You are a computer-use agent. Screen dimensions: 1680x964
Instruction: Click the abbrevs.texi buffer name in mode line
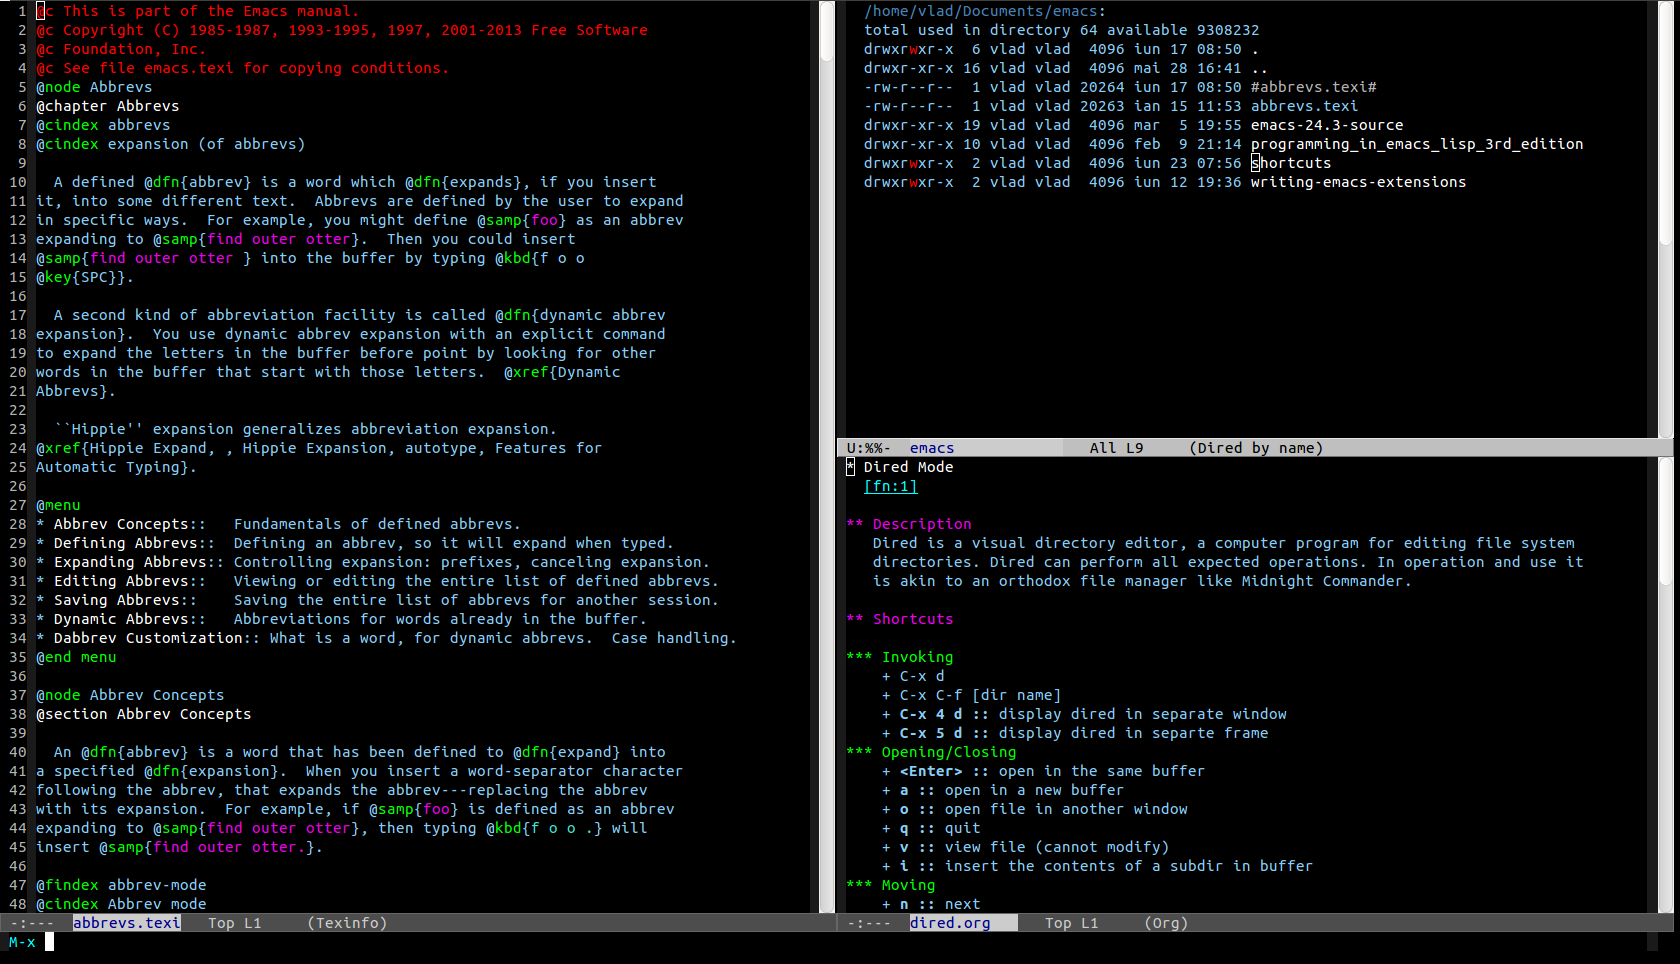[x=126, y=923]
